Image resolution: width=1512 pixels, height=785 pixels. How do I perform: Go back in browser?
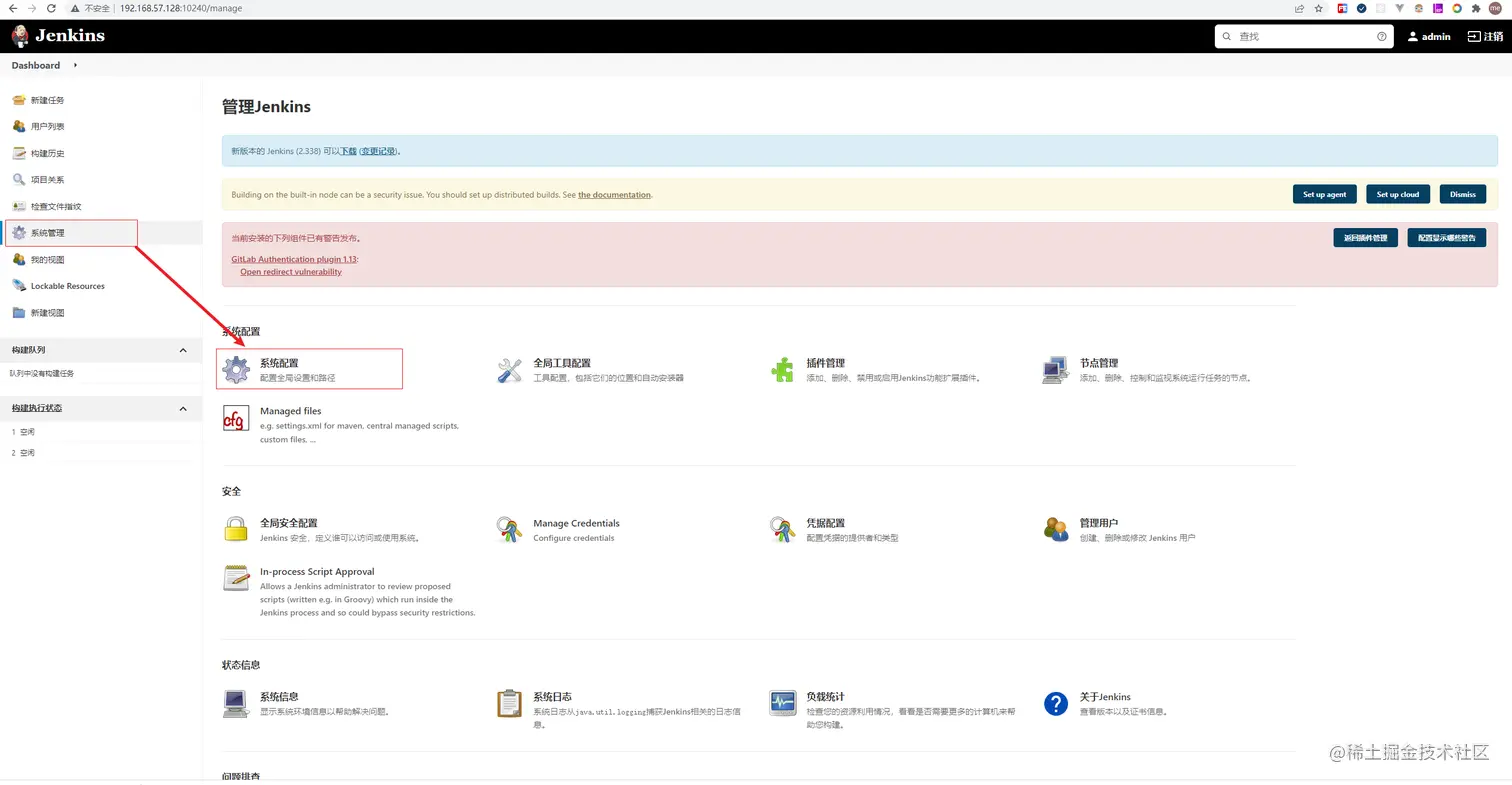(x=12, y=8)
